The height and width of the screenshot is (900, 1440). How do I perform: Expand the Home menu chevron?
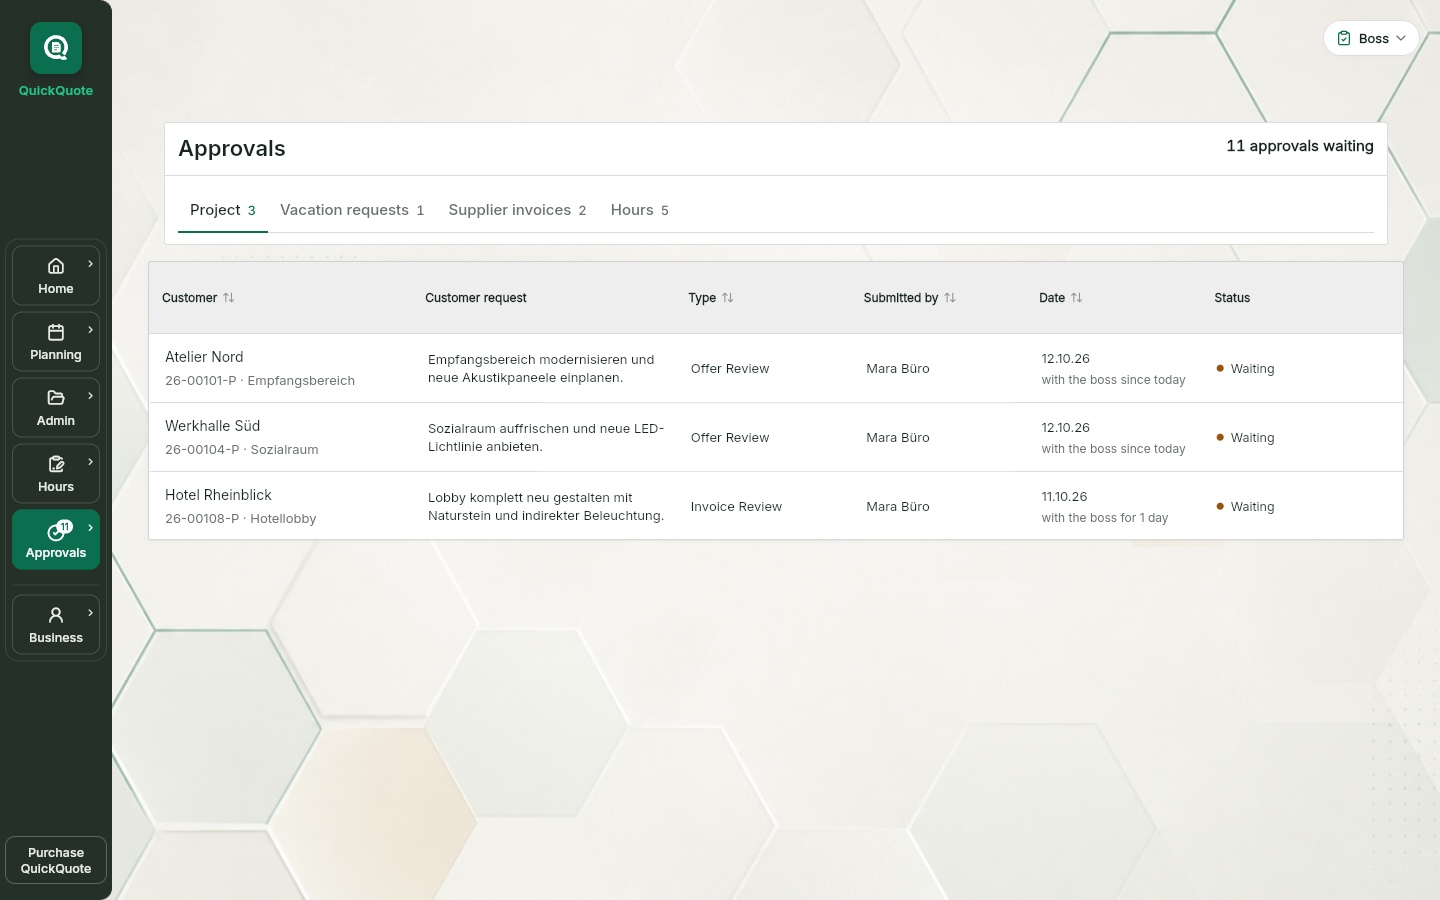(91, 264)
